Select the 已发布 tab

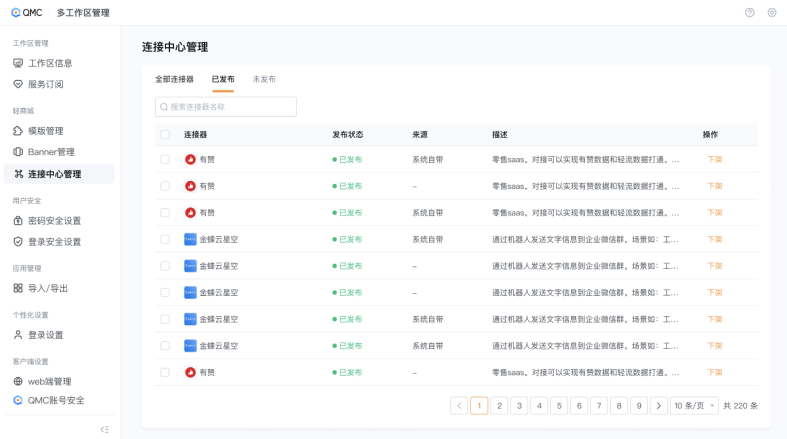click(x=223, y=79)
